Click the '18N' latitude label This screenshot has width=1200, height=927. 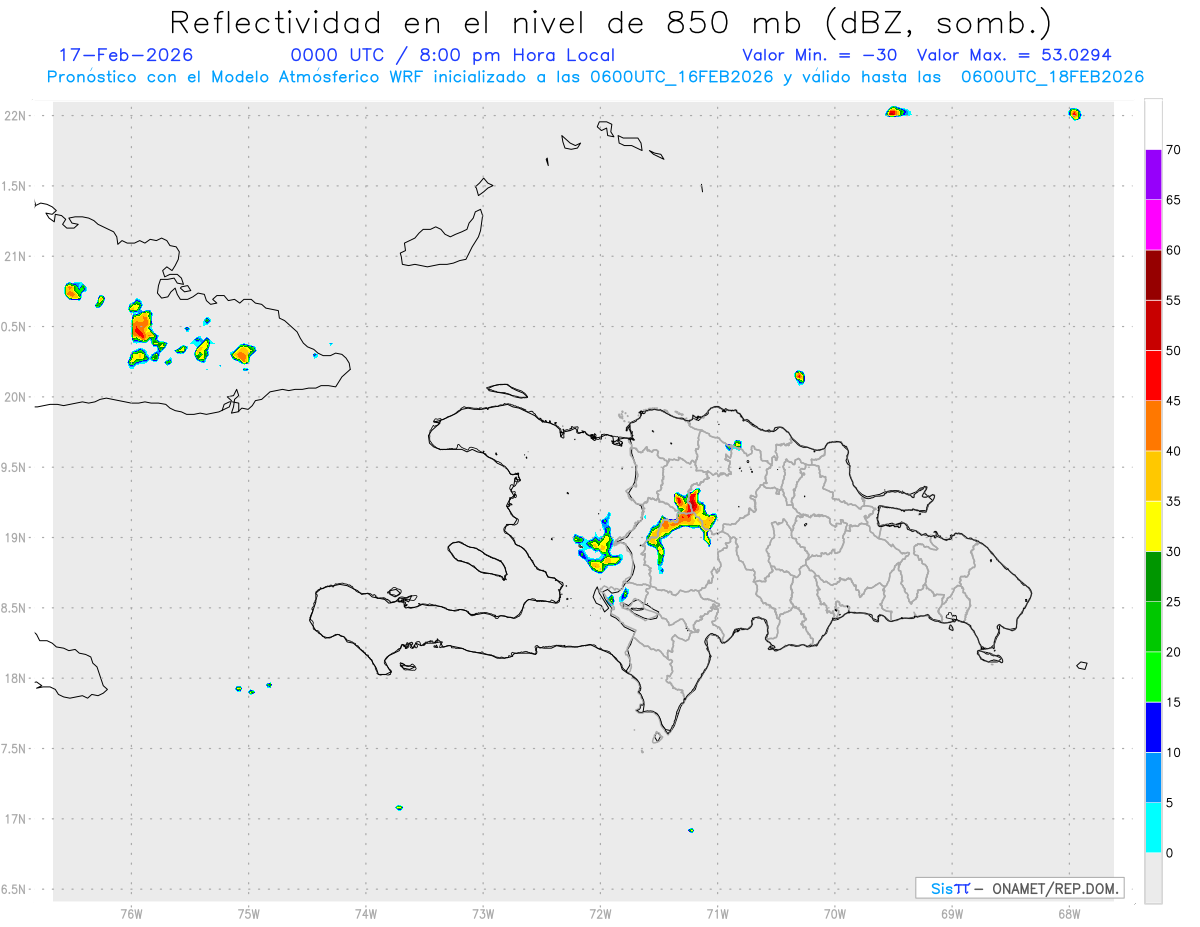click(x=15, y=678)
